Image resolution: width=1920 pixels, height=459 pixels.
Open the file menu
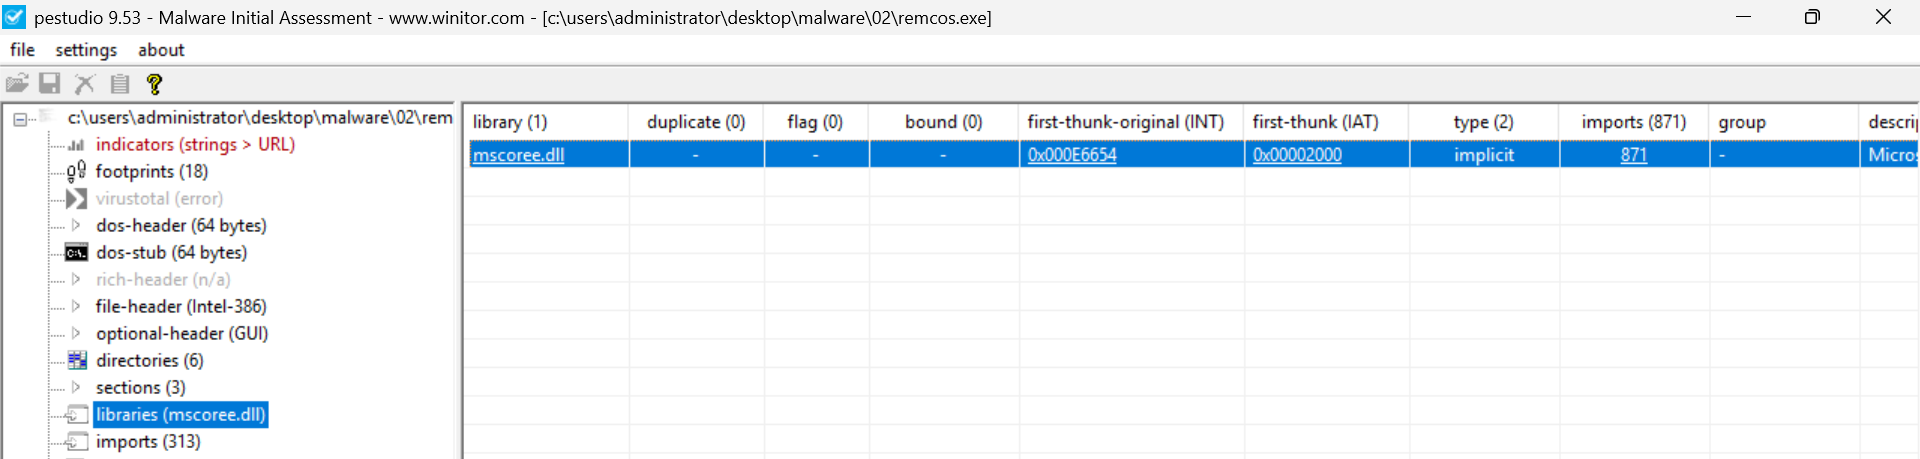[22, 50]
